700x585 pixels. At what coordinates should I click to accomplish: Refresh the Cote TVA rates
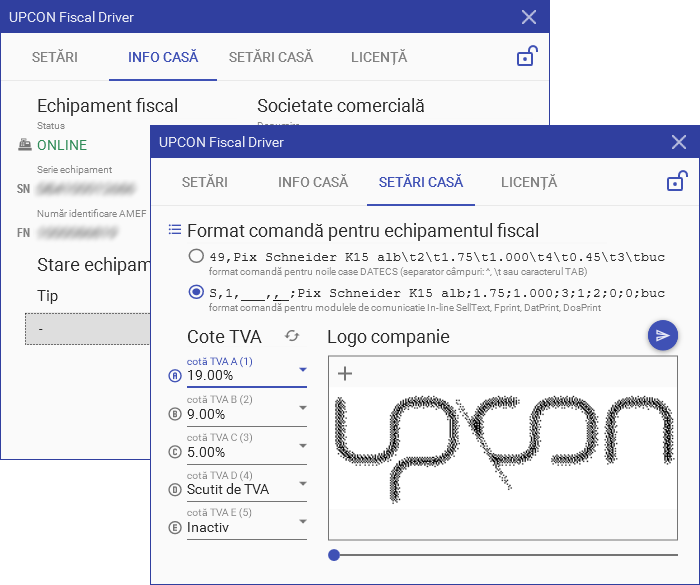click(292, 336)
